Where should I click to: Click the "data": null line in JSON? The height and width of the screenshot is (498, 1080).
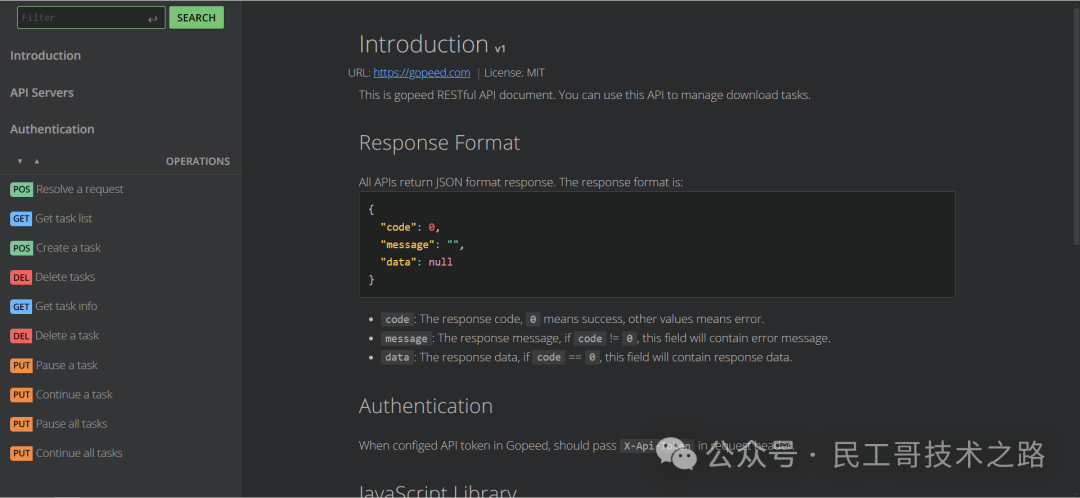click(416, 262)
